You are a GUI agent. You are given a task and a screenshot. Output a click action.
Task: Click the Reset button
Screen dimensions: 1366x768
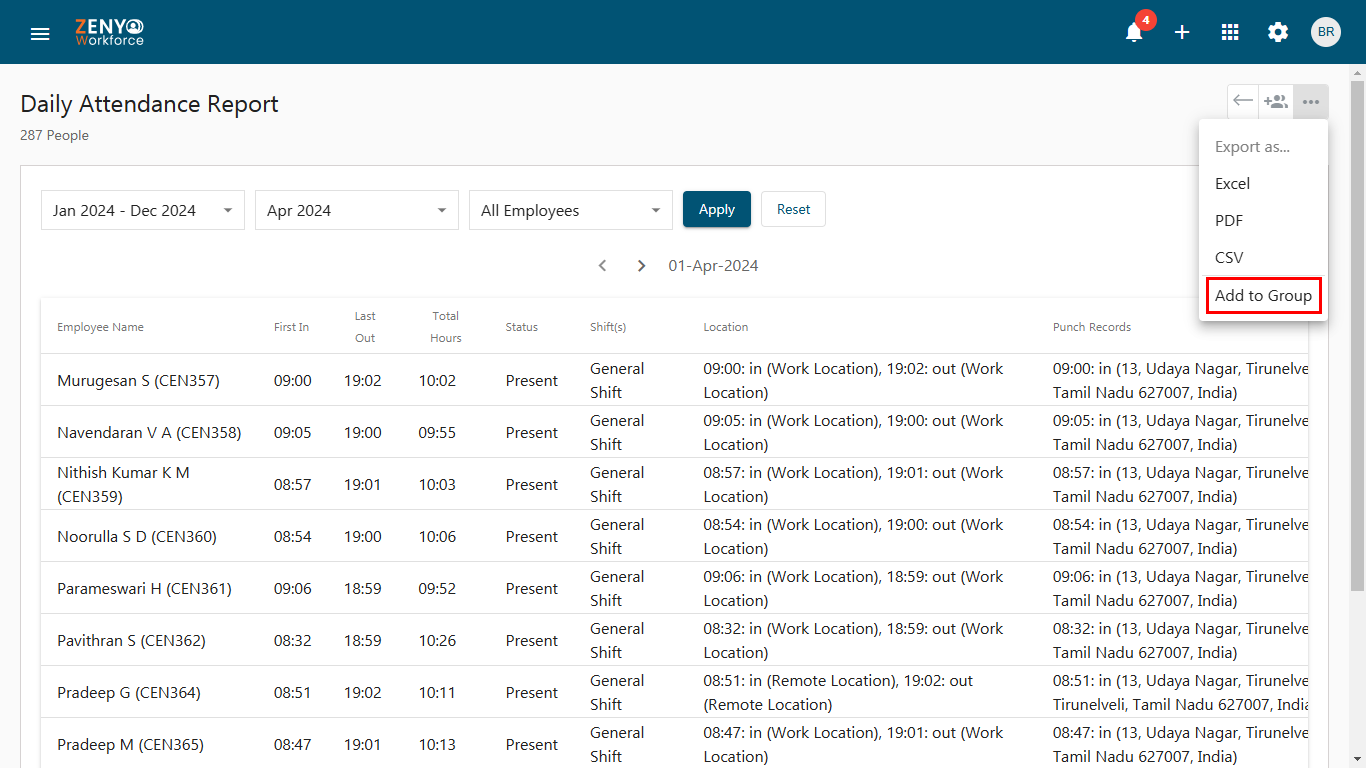[794, 209]
